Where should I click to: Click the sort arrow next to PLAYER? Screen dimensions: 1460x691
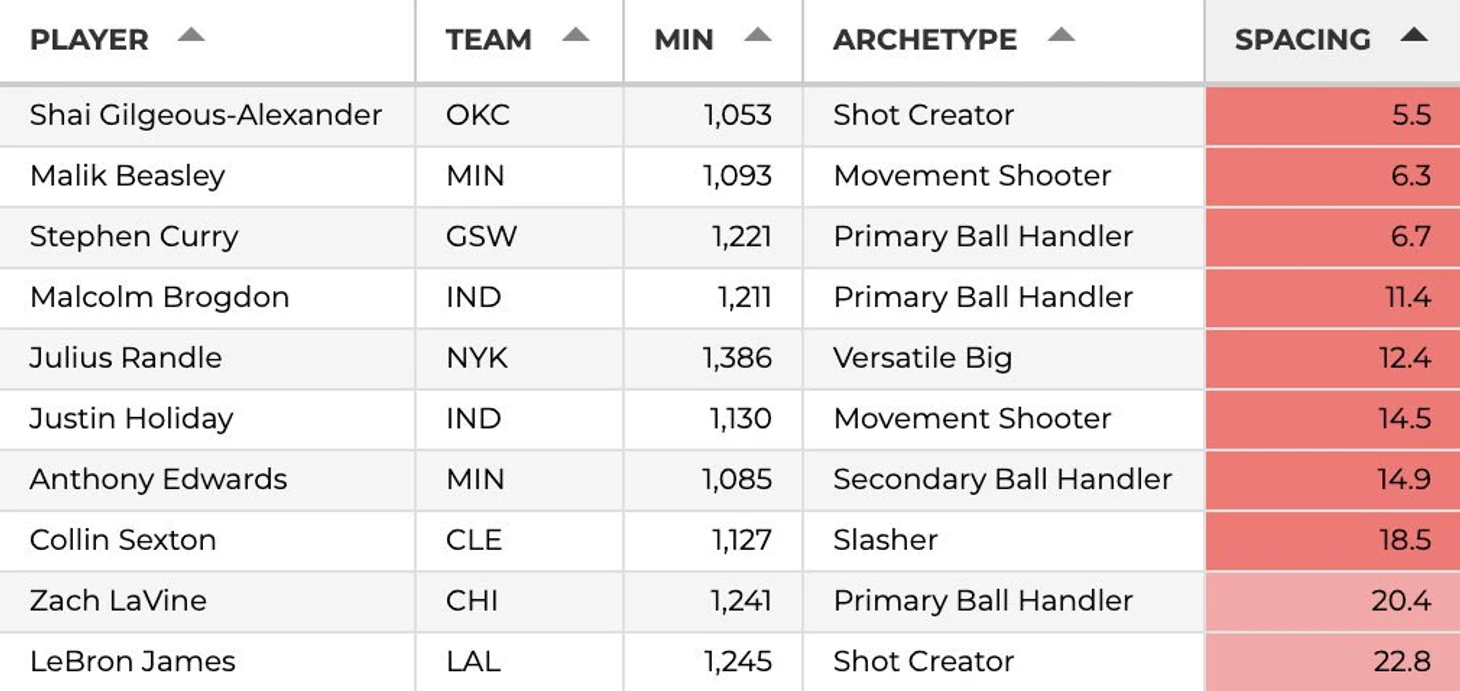[191, 36]
